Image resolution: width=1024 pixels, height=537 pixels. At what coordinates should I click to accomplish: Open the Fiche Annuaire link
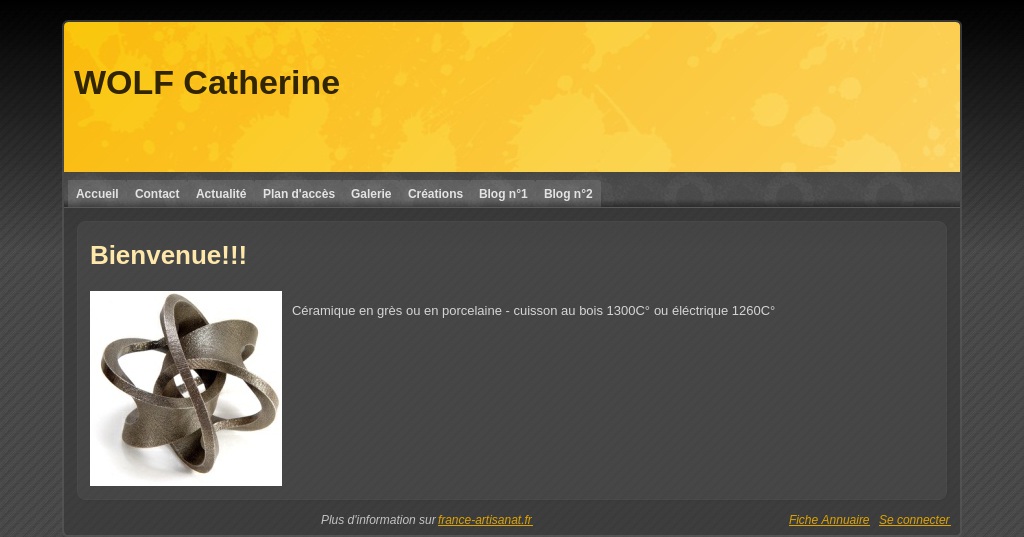[829, 520]
